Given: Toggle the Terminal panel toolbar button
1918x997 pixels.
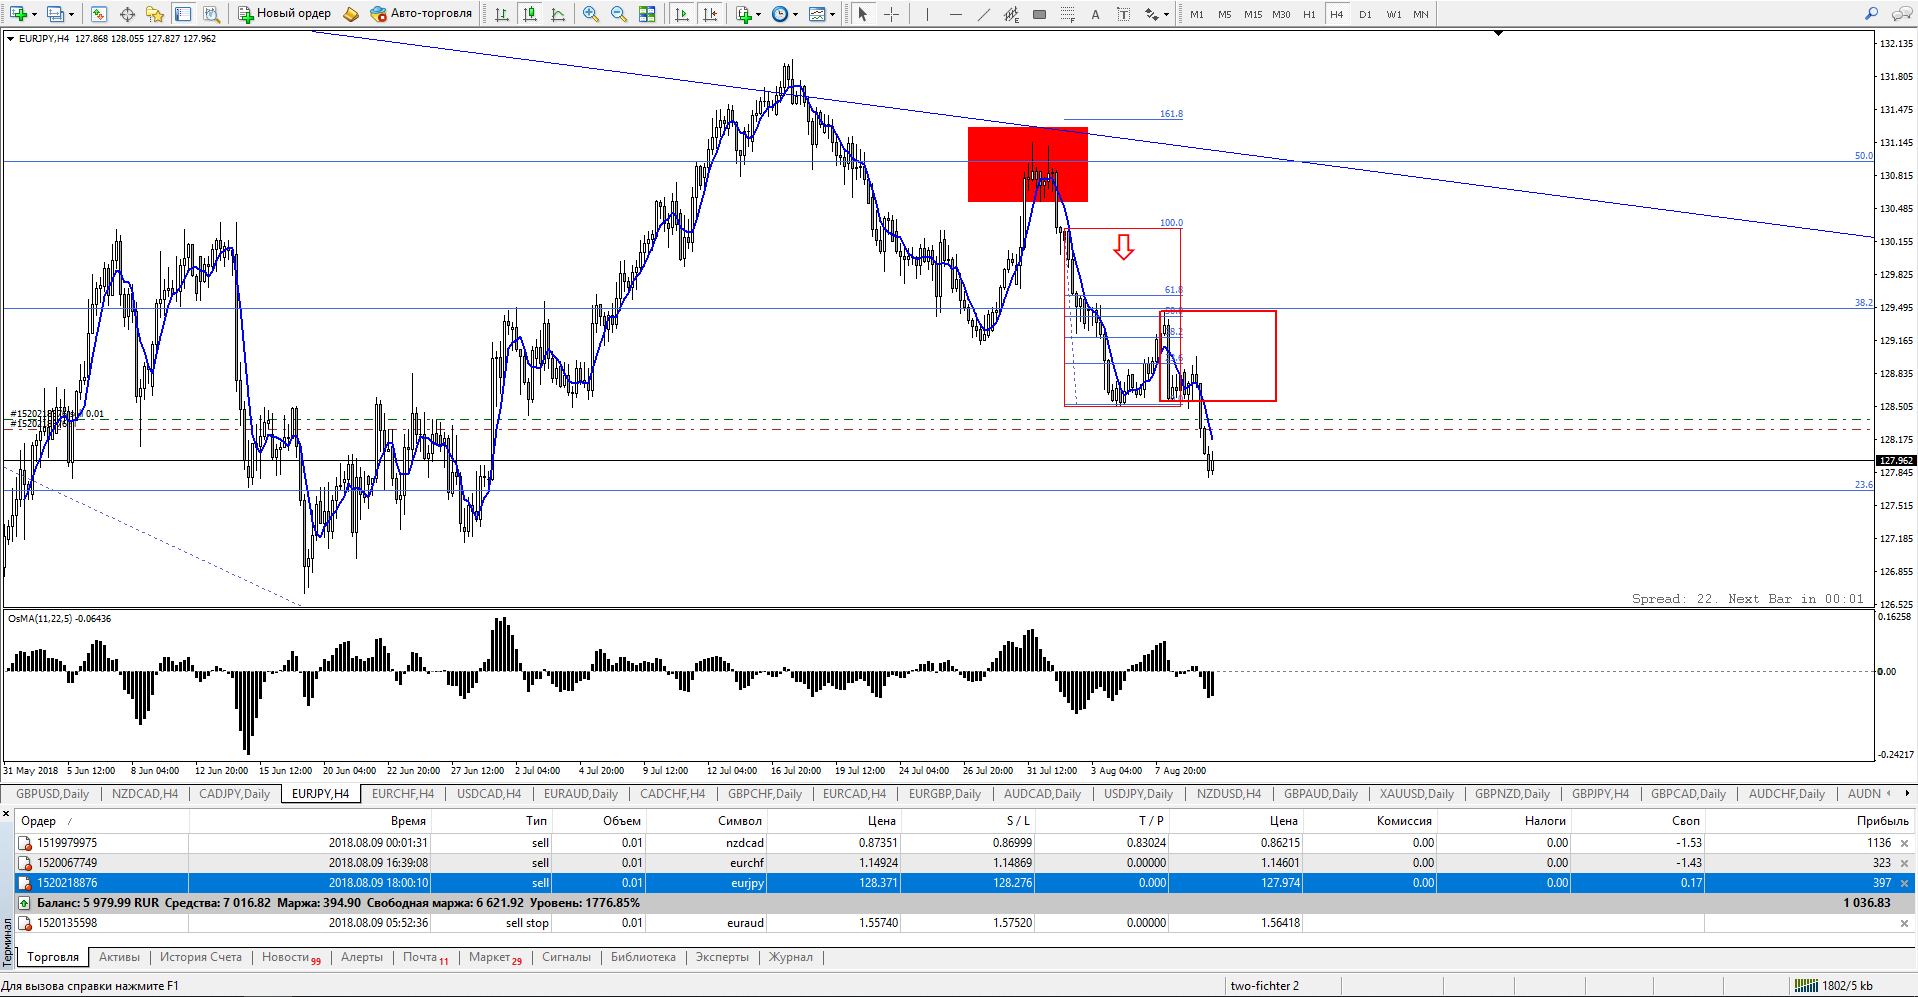Looking at the screenshot, I should coord(183,14).
